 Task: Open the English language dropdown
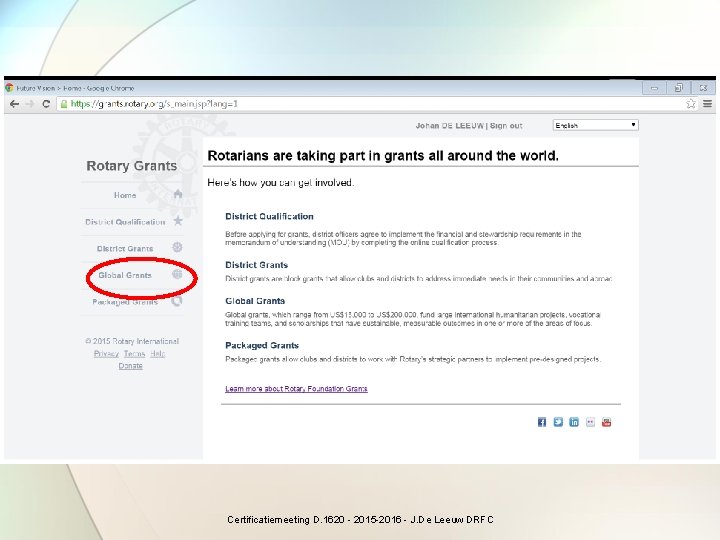596,125
